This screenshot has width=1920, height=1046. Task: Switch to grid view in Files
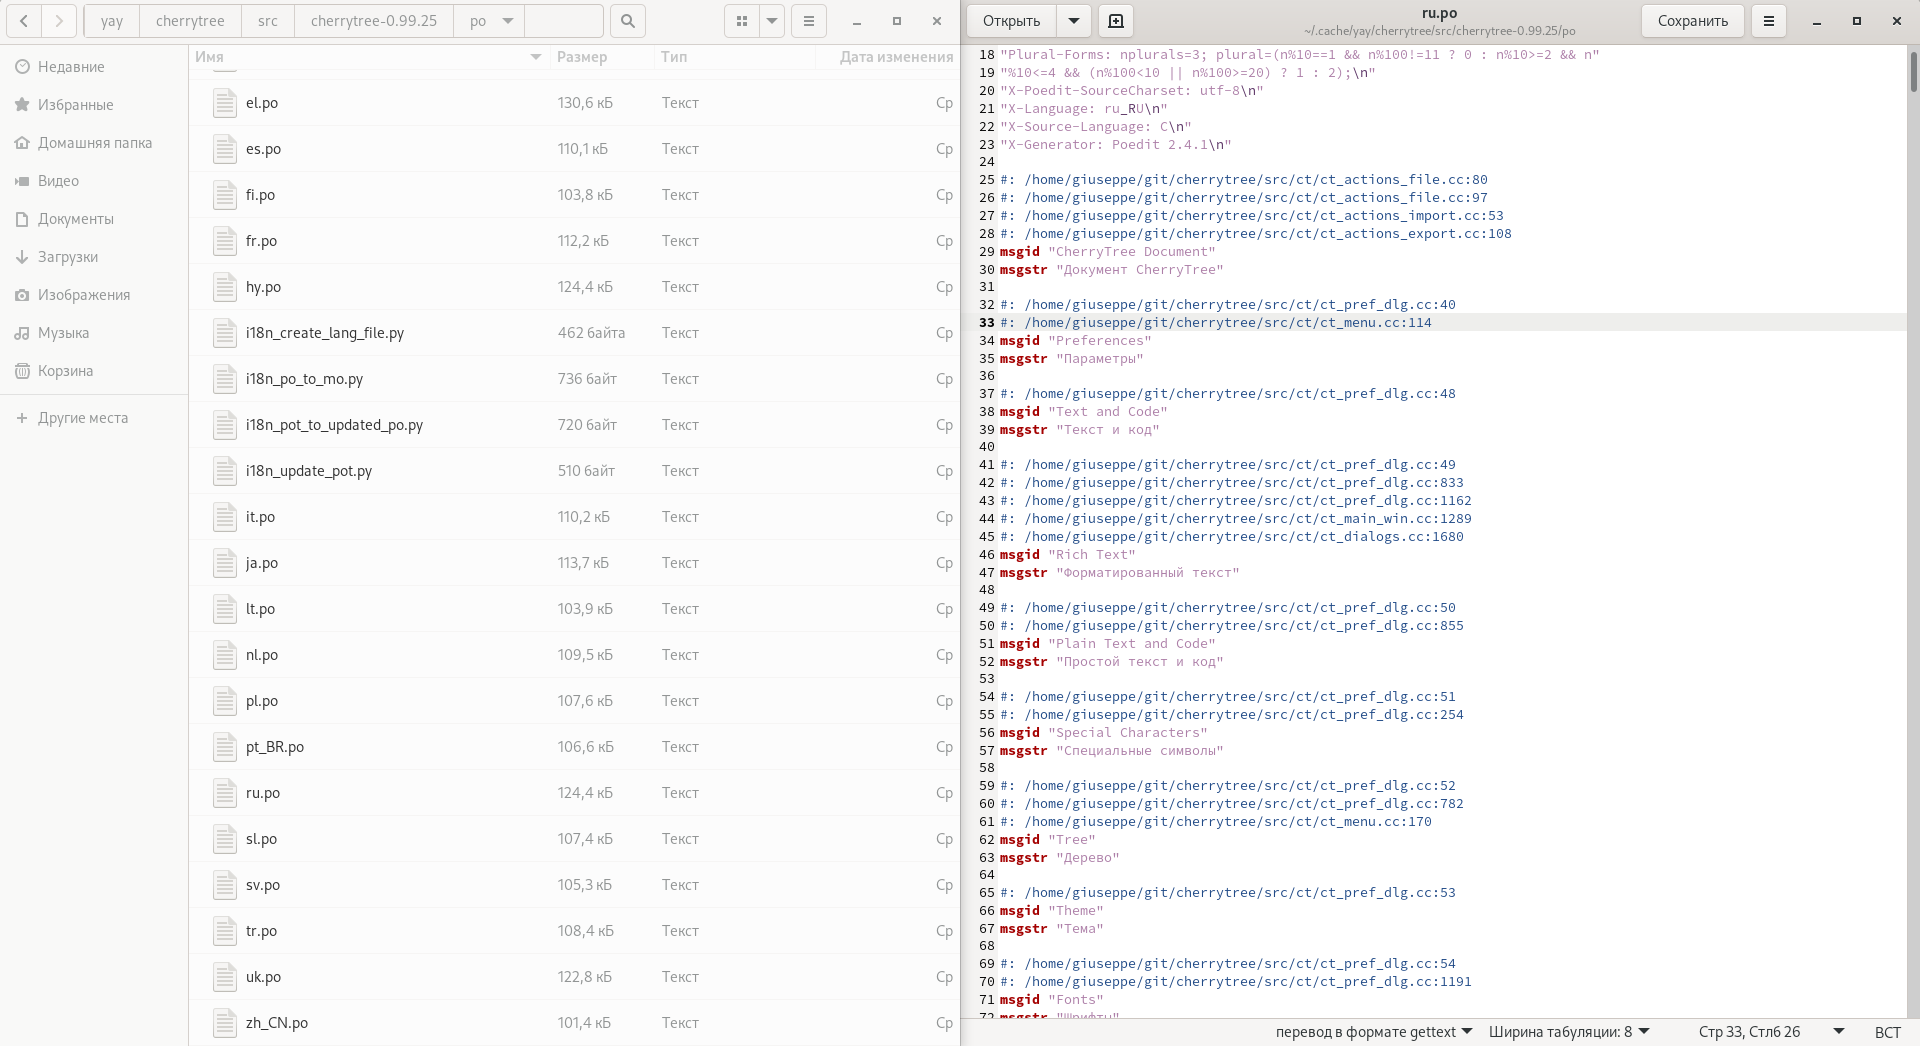coord(740,21)
